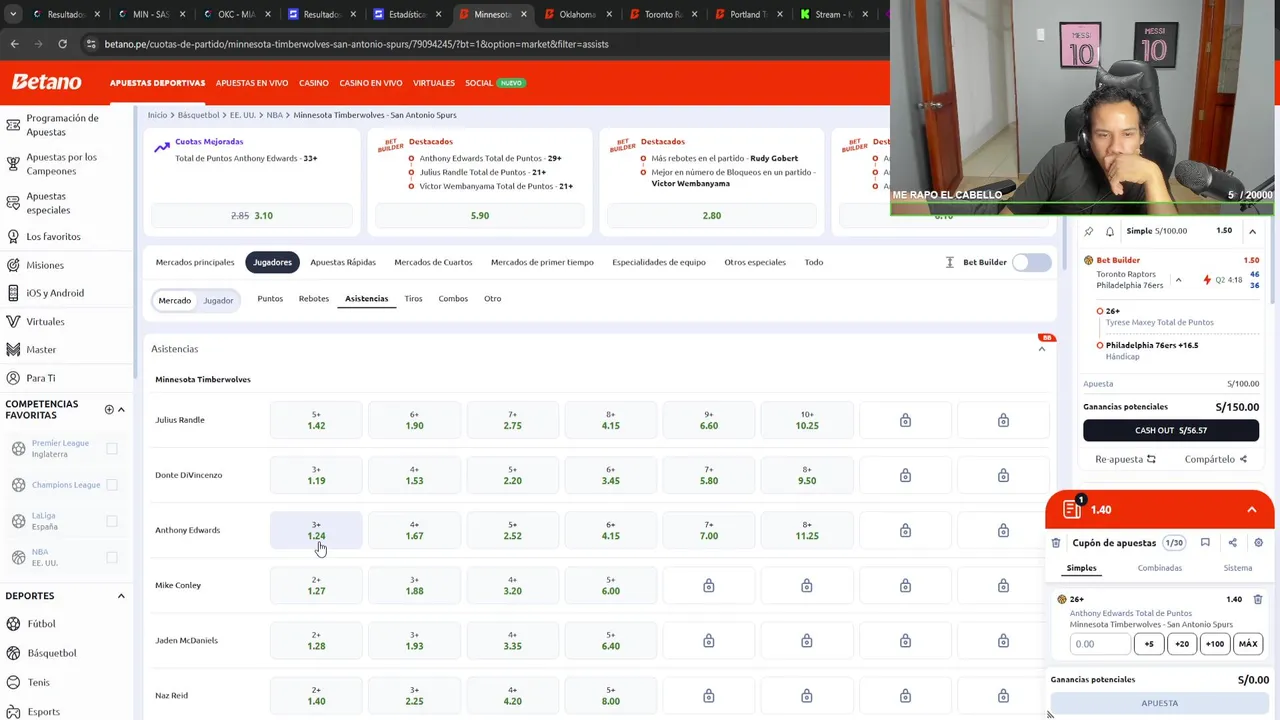Collapse Deportes section

[121, 596]
